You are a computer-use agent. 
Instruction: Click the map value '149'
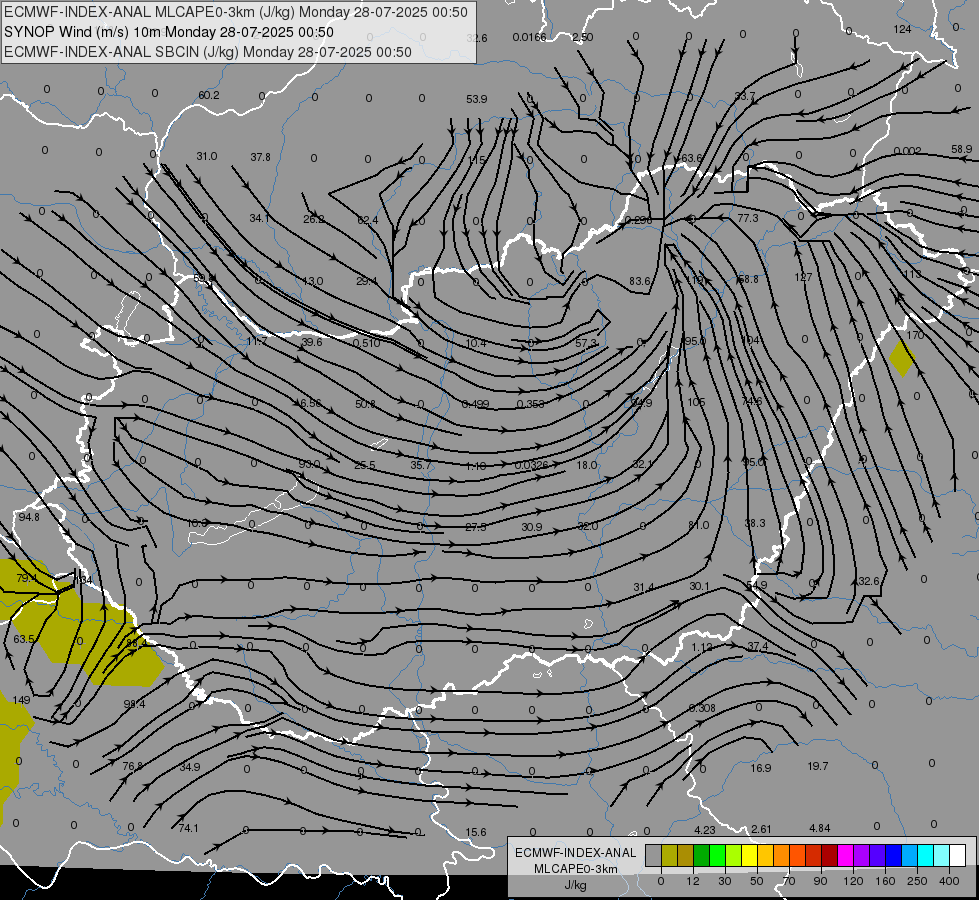click(x=21, y=700)
